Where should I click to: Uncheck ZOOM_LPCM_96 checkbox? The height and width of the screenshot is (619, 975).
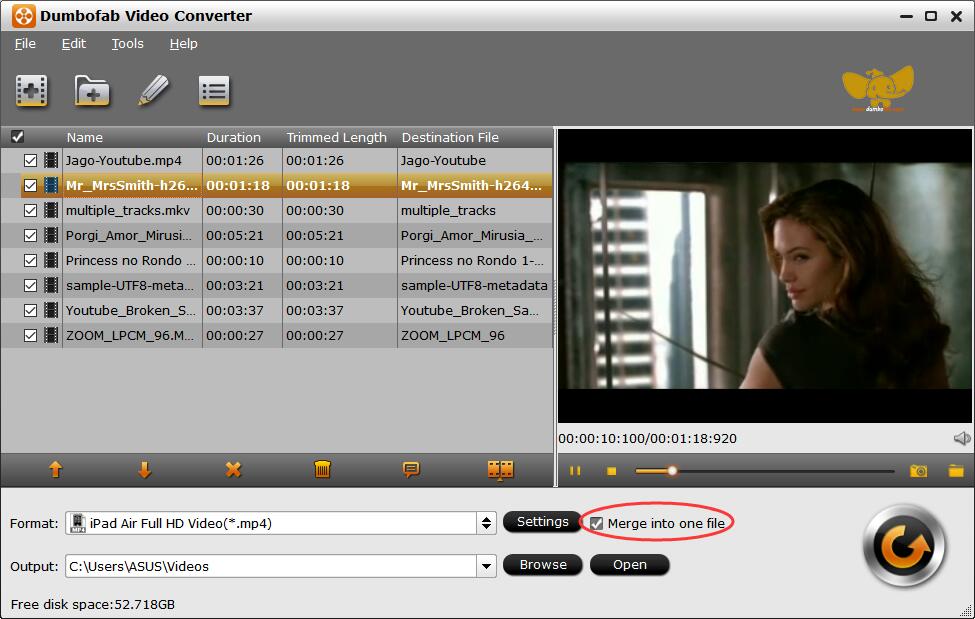click(x=30, y=335)
